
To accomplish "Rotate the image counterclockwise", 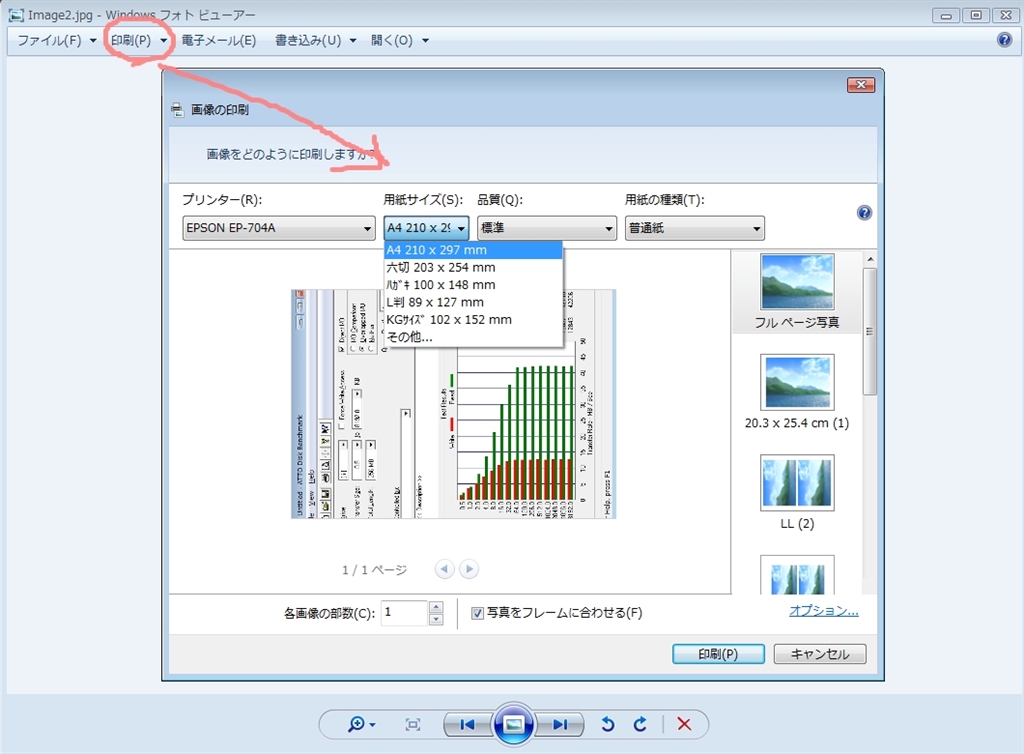I will [607, 724].
